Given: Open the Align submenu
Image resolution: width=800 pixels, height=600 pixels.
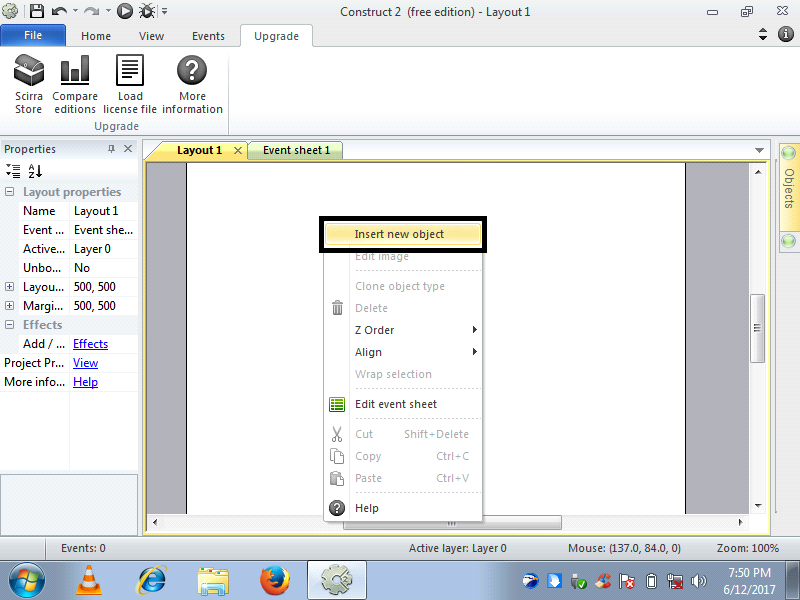Looking at the screenshot, I should click(x=403, y=352).
